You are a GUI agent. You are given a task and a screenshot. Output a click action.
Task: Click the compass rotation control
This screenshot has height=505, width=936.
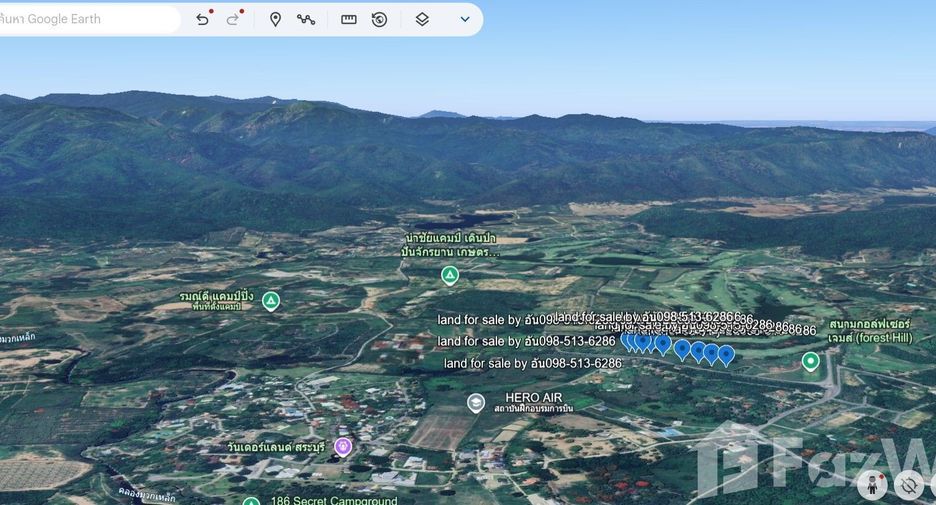[x=909, y=485]
